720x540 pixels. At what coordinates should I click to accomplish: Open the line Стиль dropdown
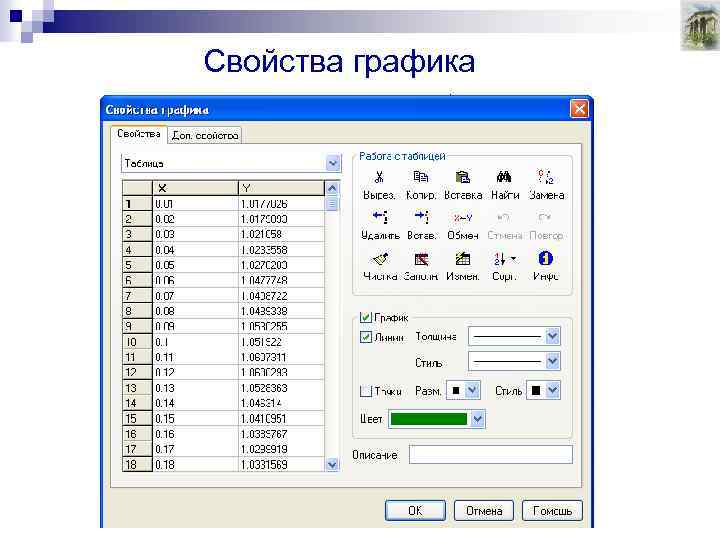tap(552, 361)
